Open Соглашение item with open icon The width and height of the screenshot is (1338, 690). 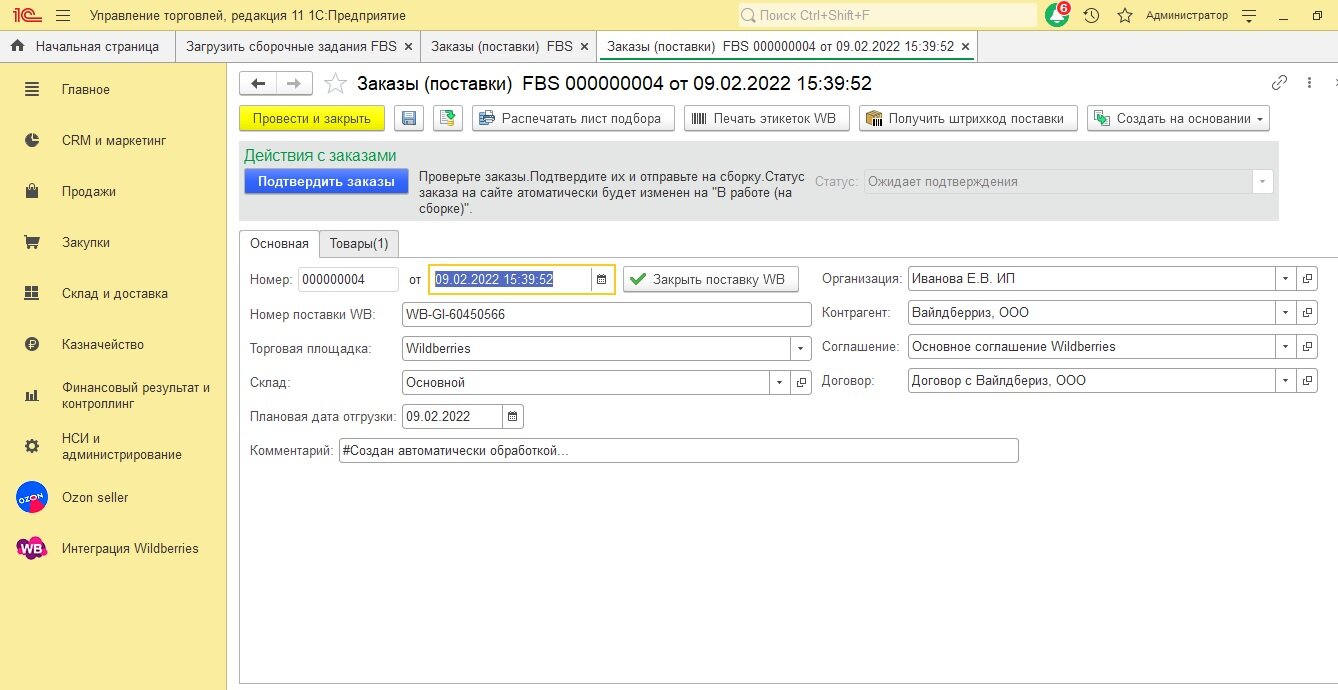[1307, 347]
